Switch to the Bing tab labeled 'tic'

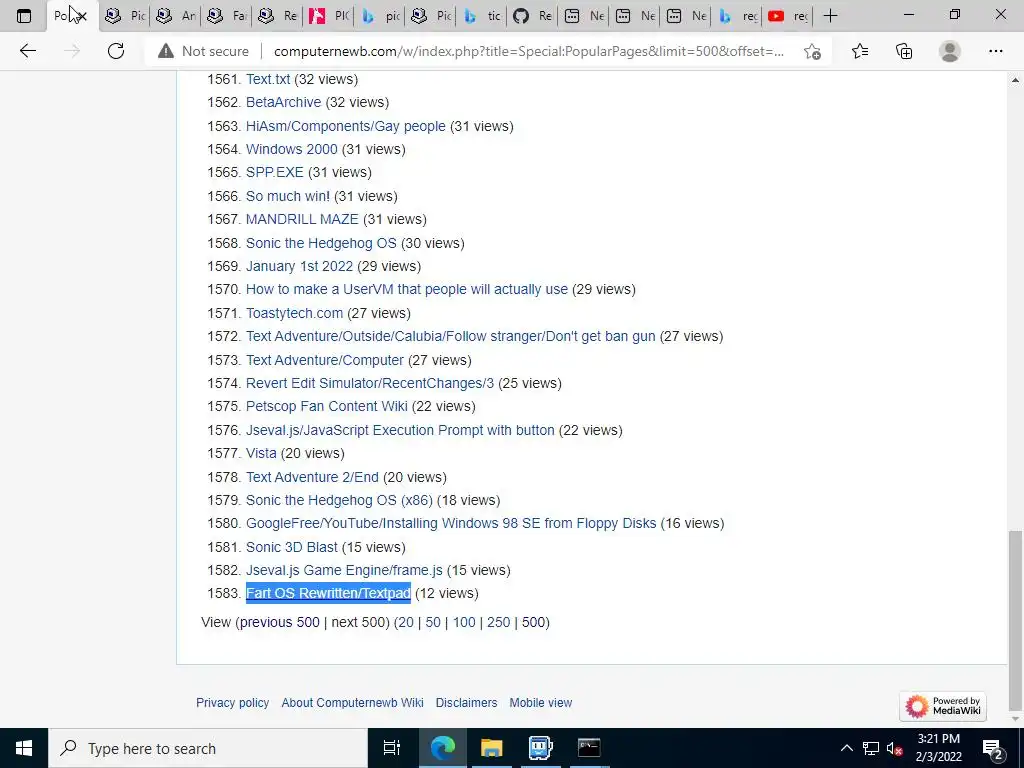[x=480, y=16]
